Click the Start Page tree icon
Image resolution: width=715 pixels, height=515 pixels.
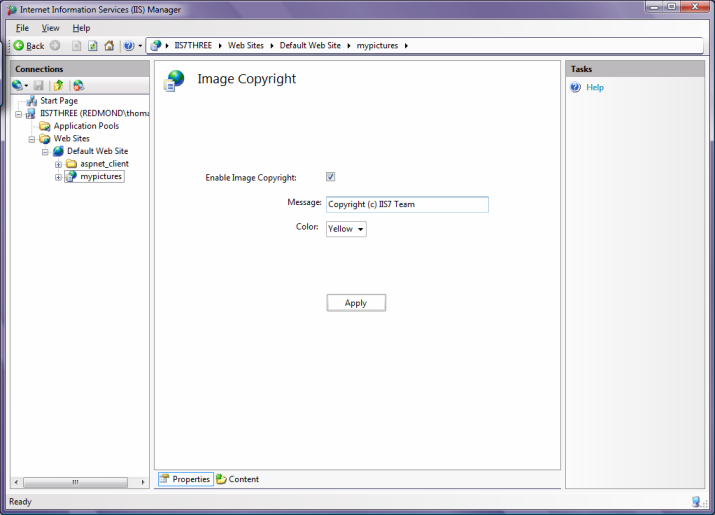(x=31, y=100)
